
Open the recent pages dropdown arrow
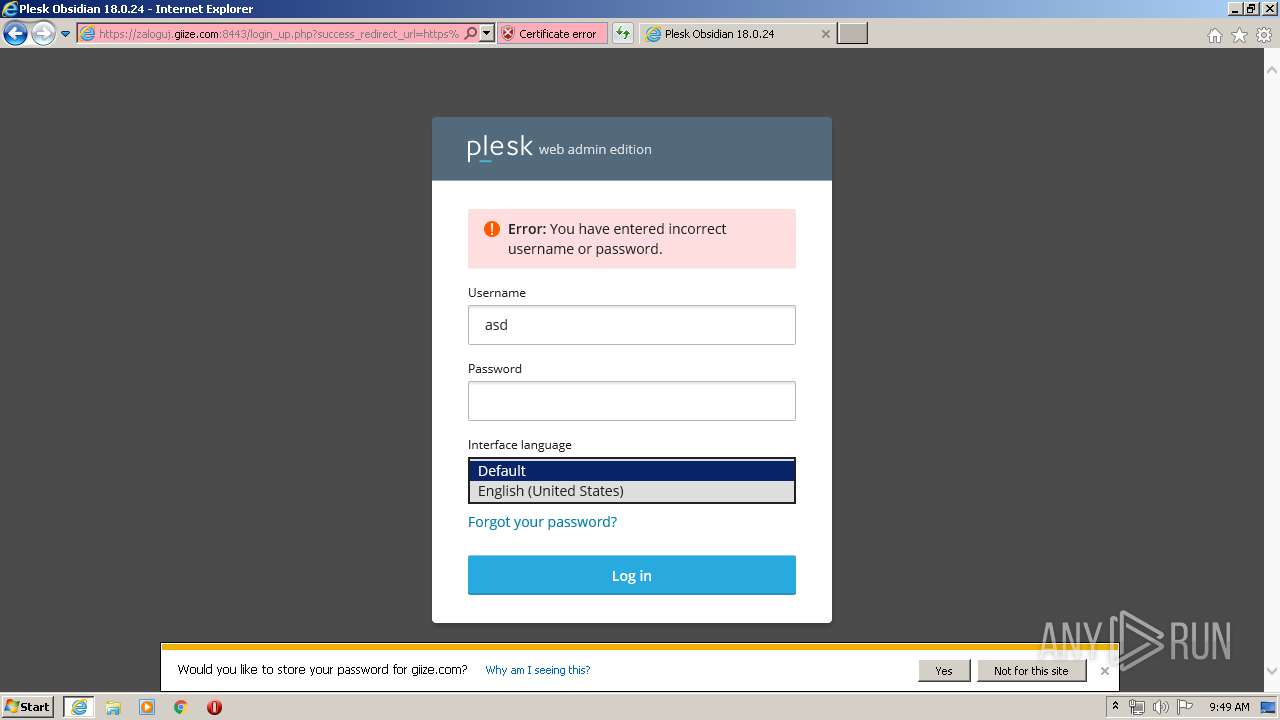point(66,34)
